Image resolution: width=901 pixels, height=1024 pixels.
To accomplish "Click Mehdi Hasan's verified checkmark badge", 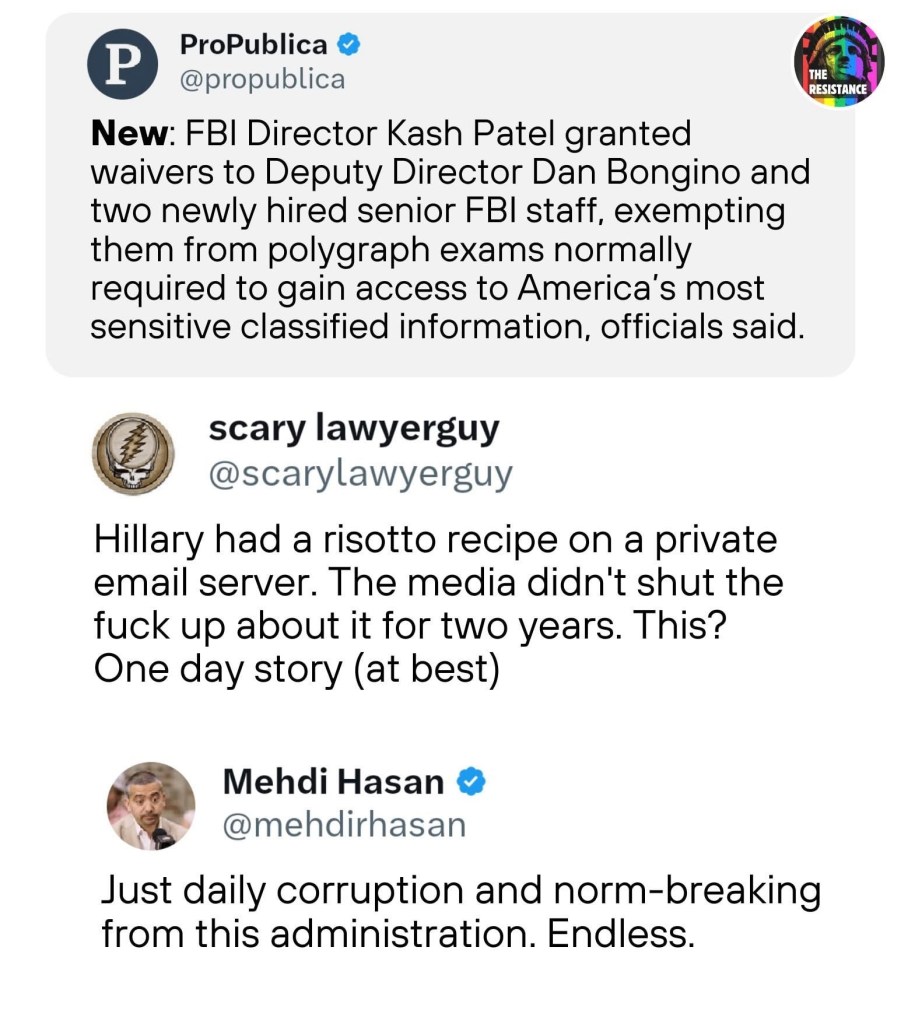I will tap(470, 782).
